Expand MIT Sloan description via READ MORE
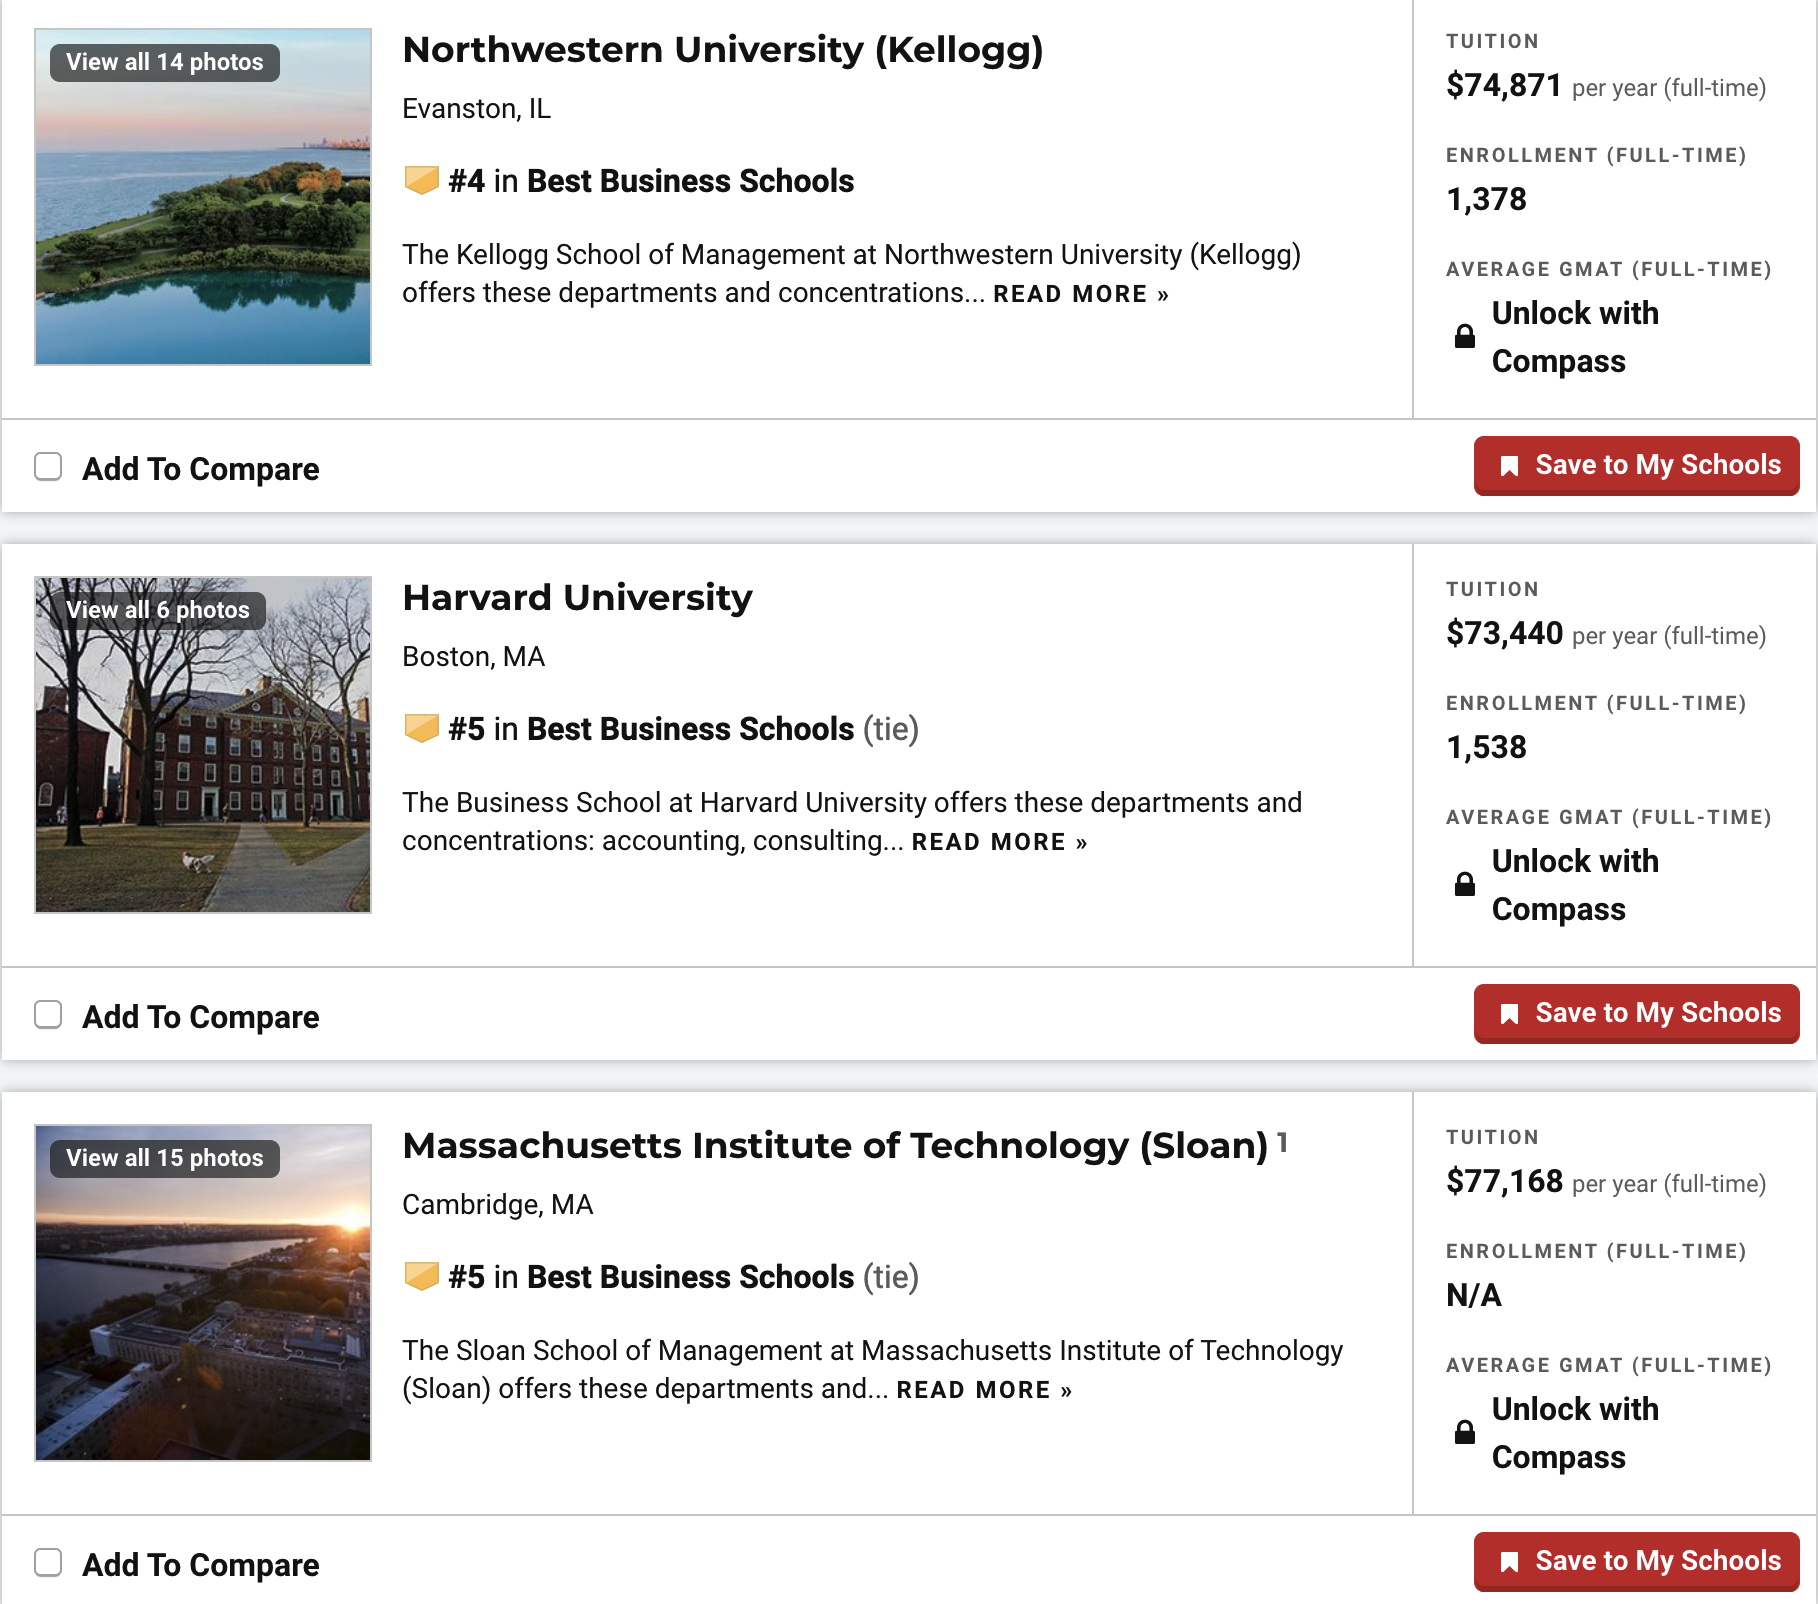 tap(983, 1390)
